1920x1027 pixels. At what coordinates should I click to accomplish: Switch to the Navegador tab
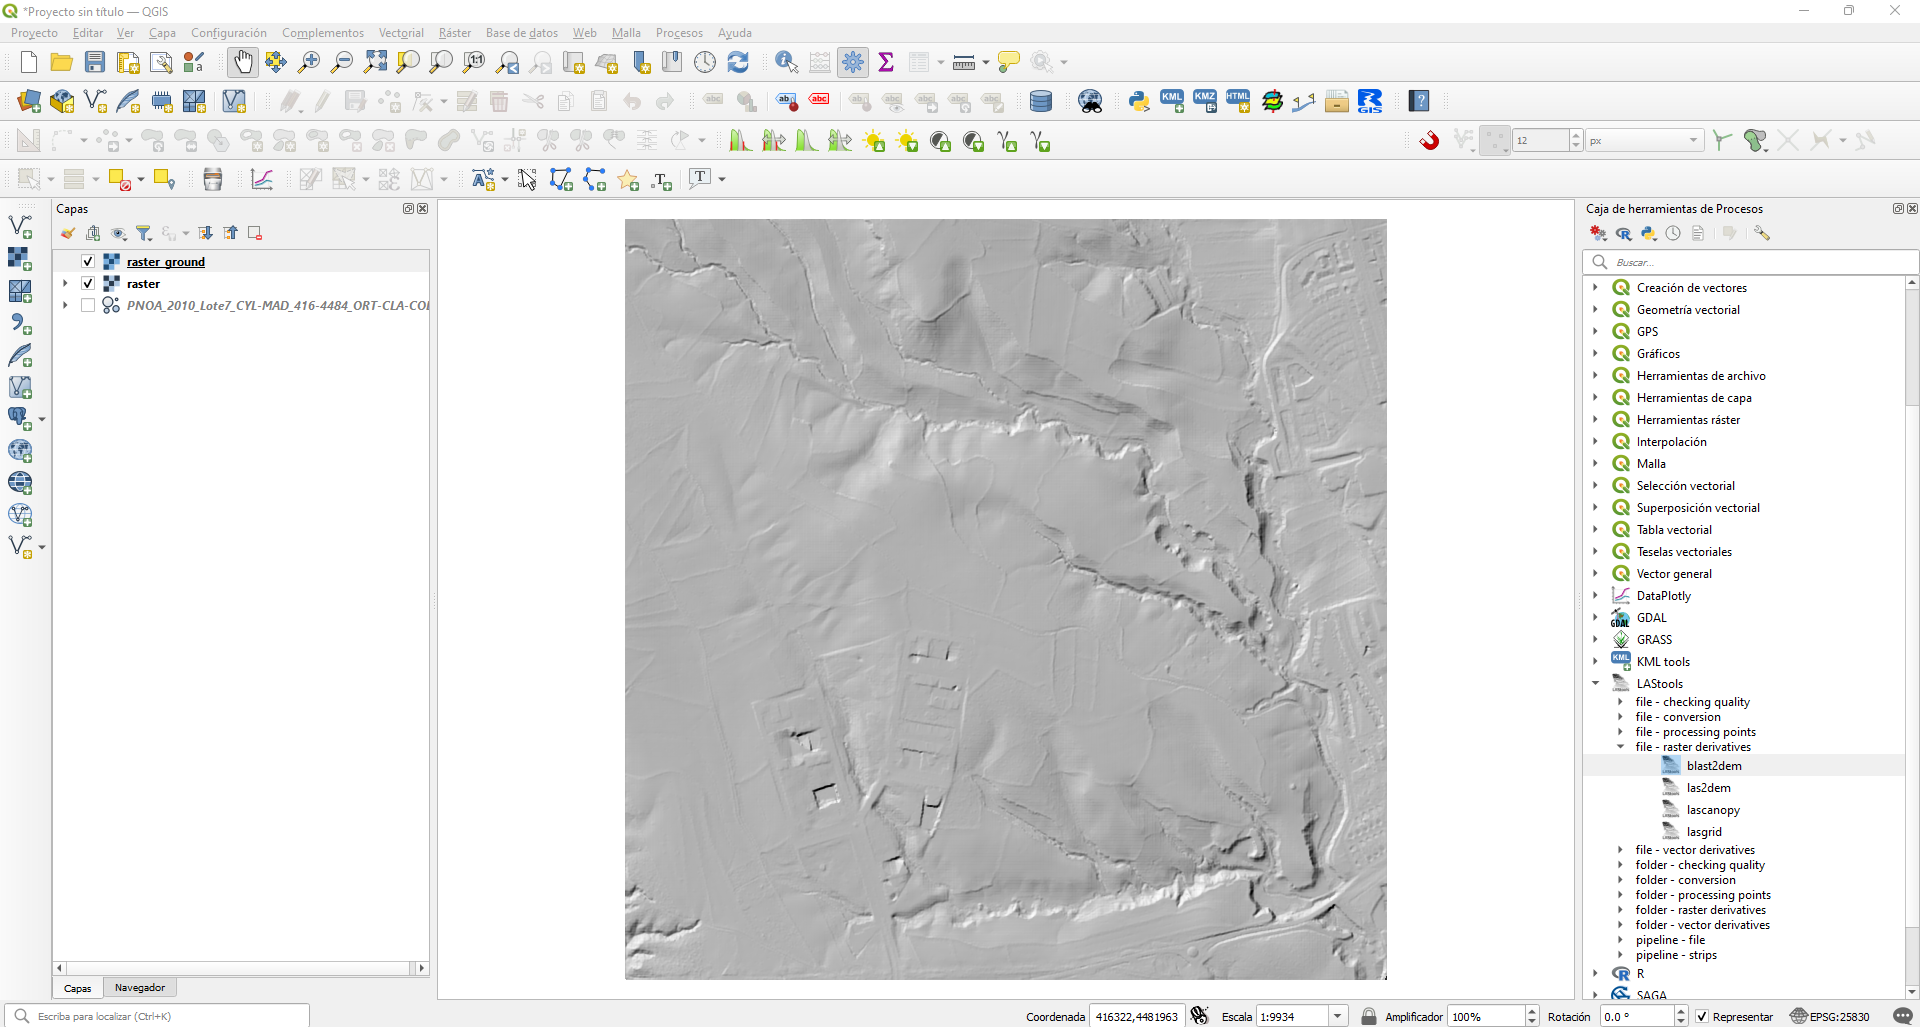click(x=140, y=988)
